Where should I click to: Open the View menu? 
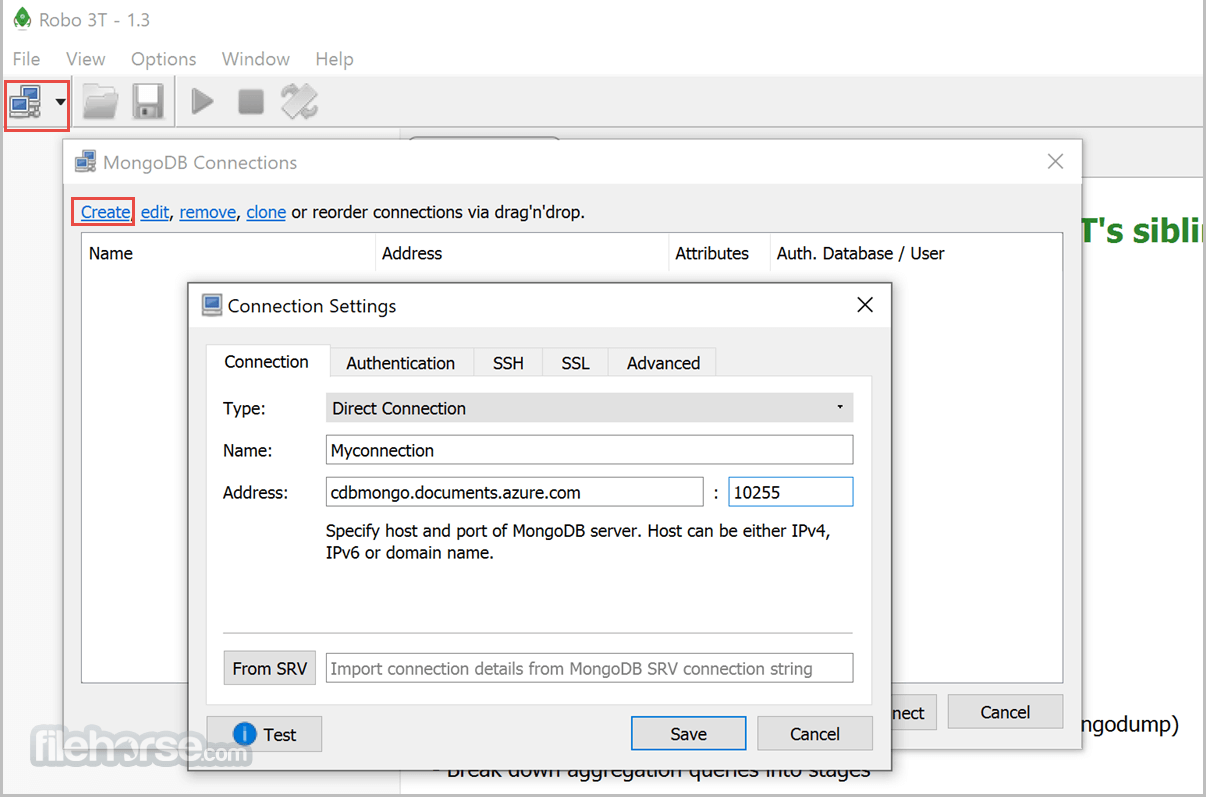click(86, 59)
